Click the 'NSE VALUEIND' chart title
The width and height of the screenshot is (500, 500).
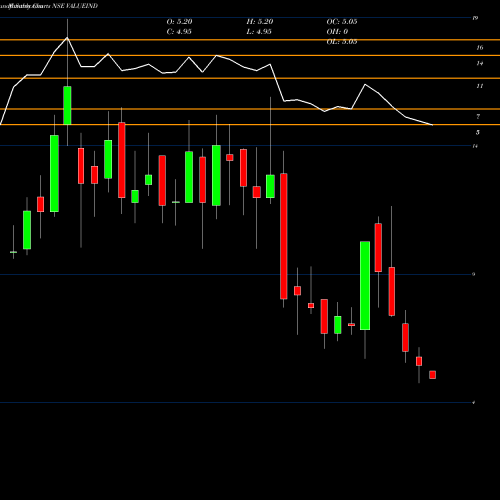point(75,6)
